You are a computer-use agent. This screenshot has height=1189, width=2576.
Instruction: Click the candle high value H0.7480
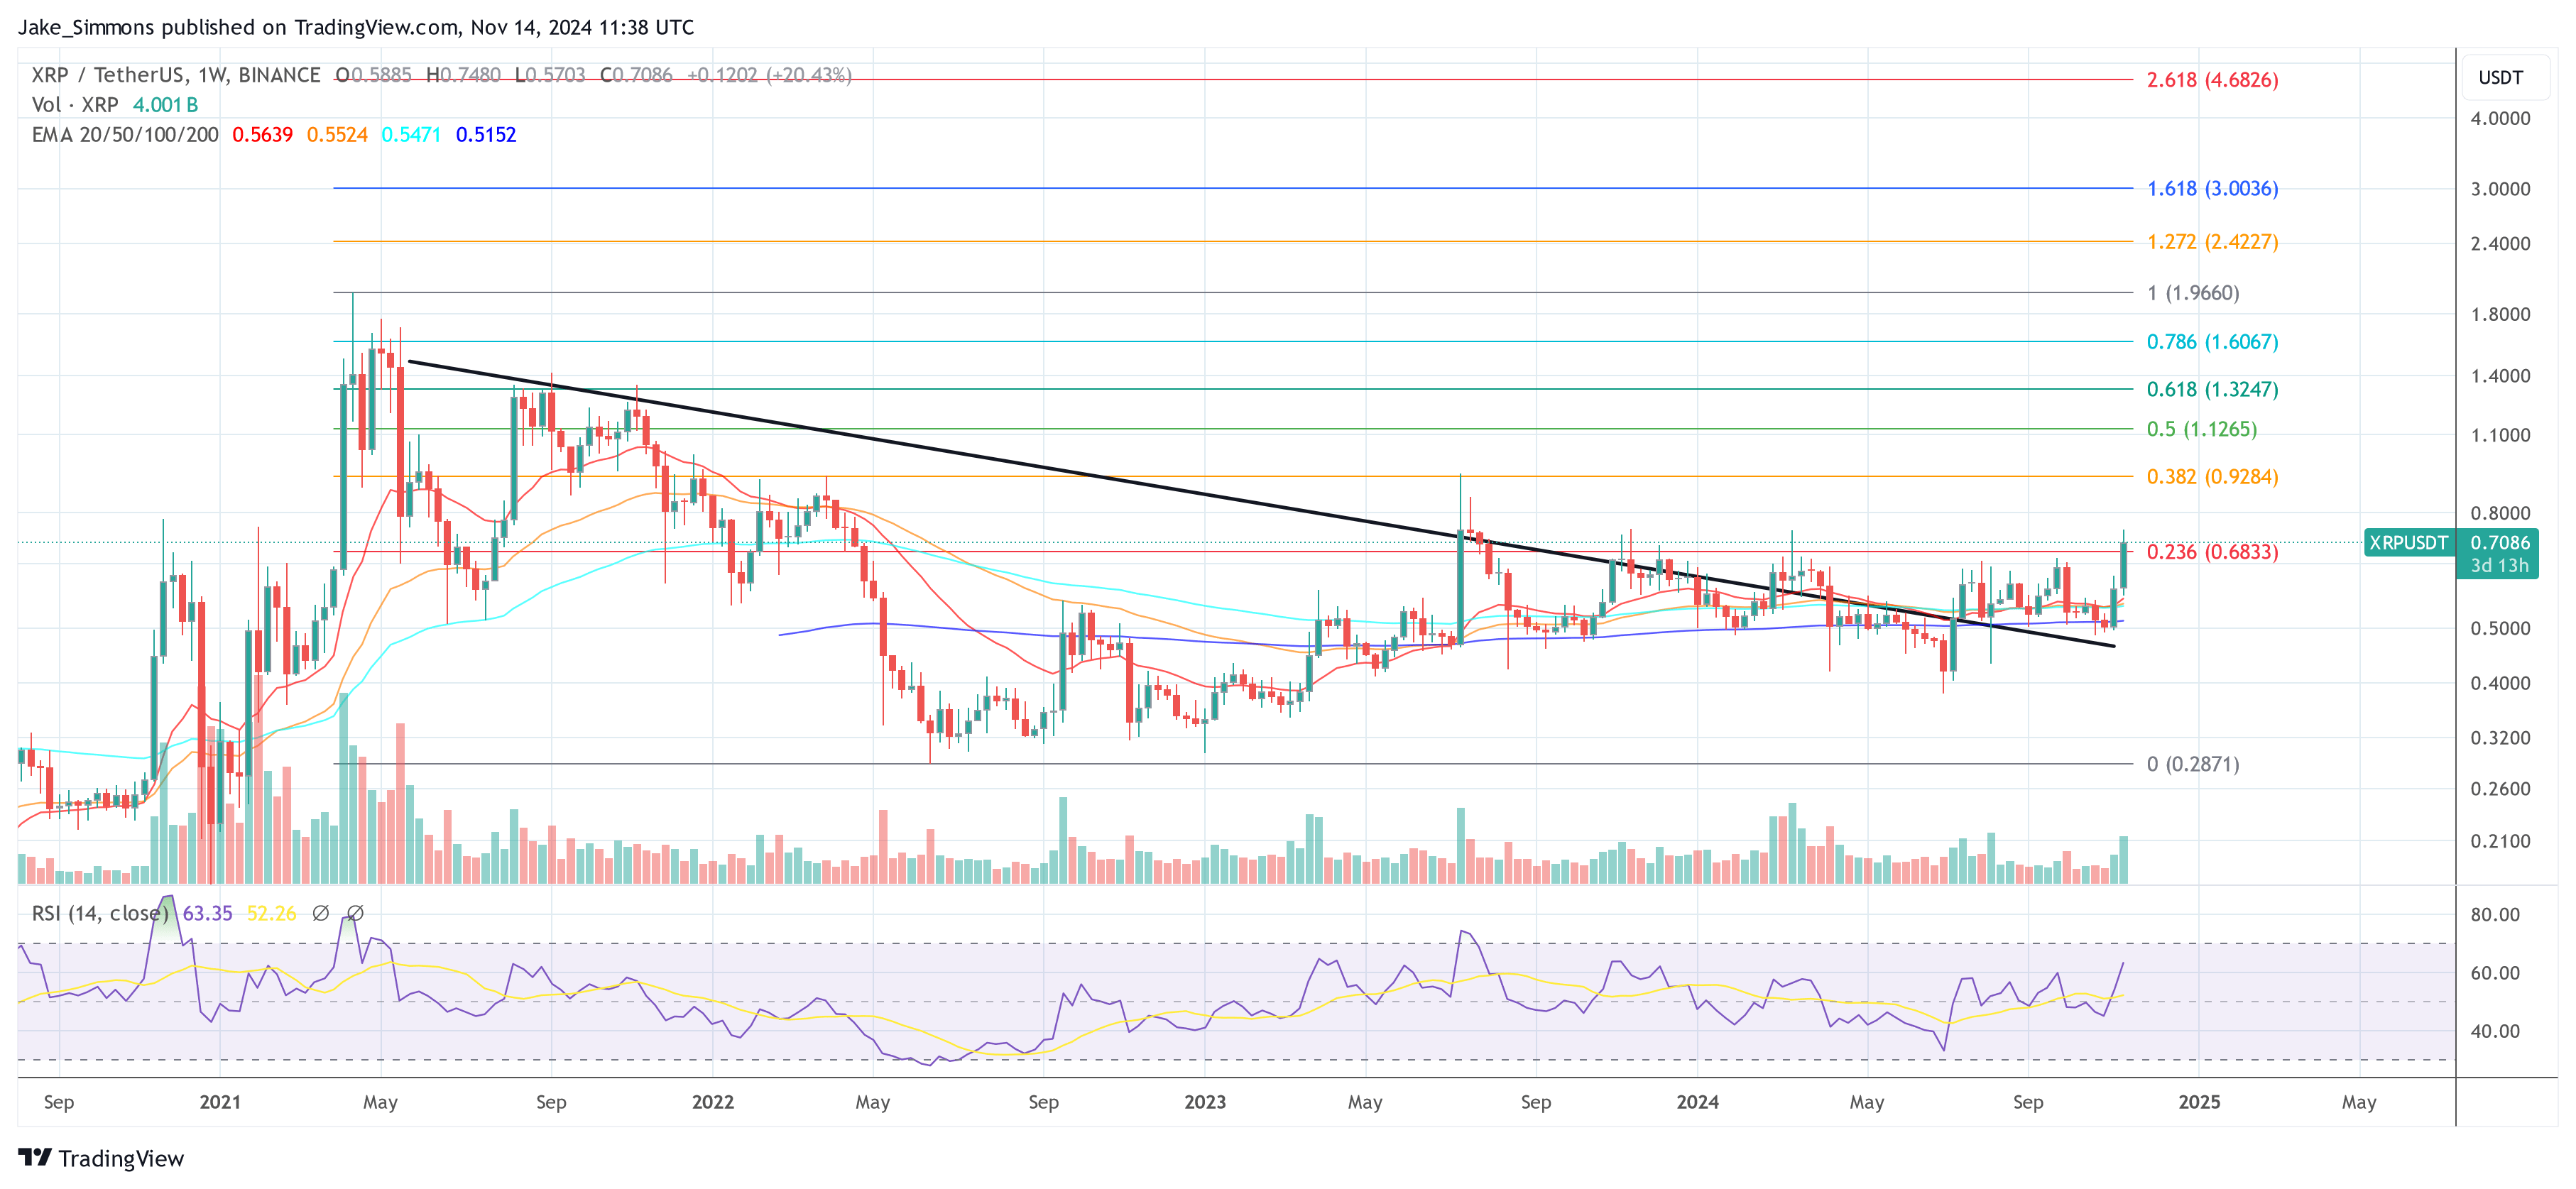coord(463,75)
